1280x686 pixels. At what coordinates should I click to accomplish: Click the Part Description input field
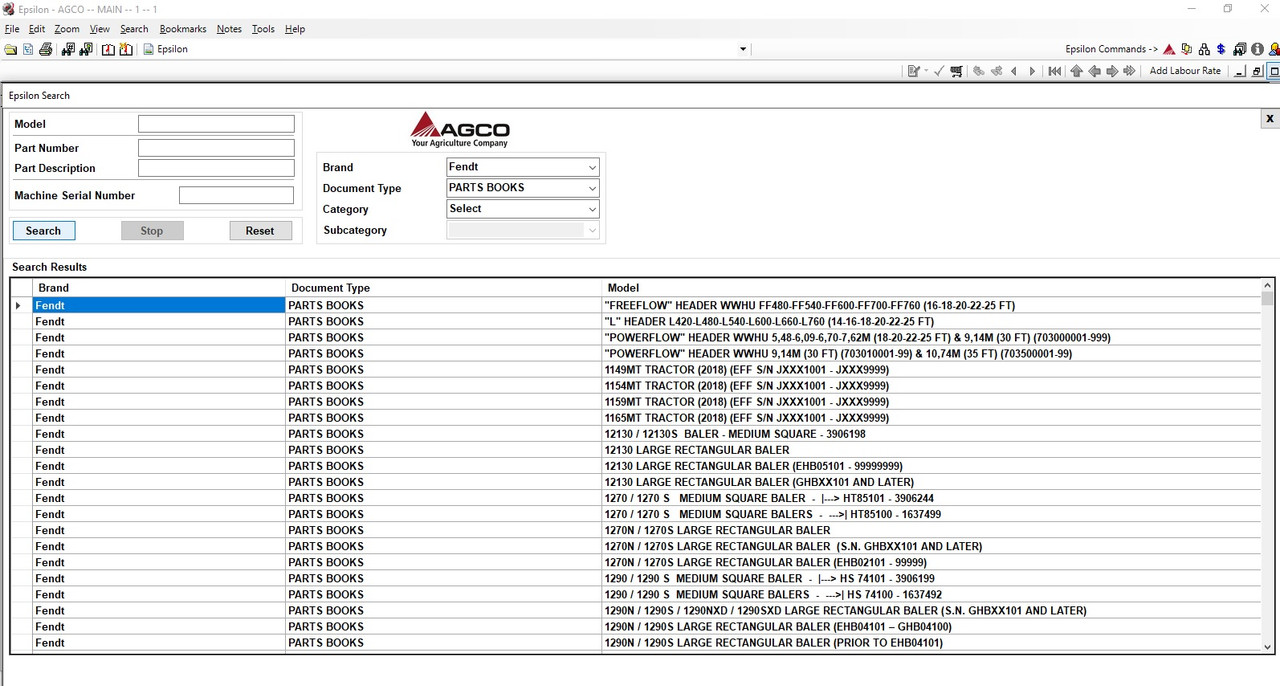[216, 168]
